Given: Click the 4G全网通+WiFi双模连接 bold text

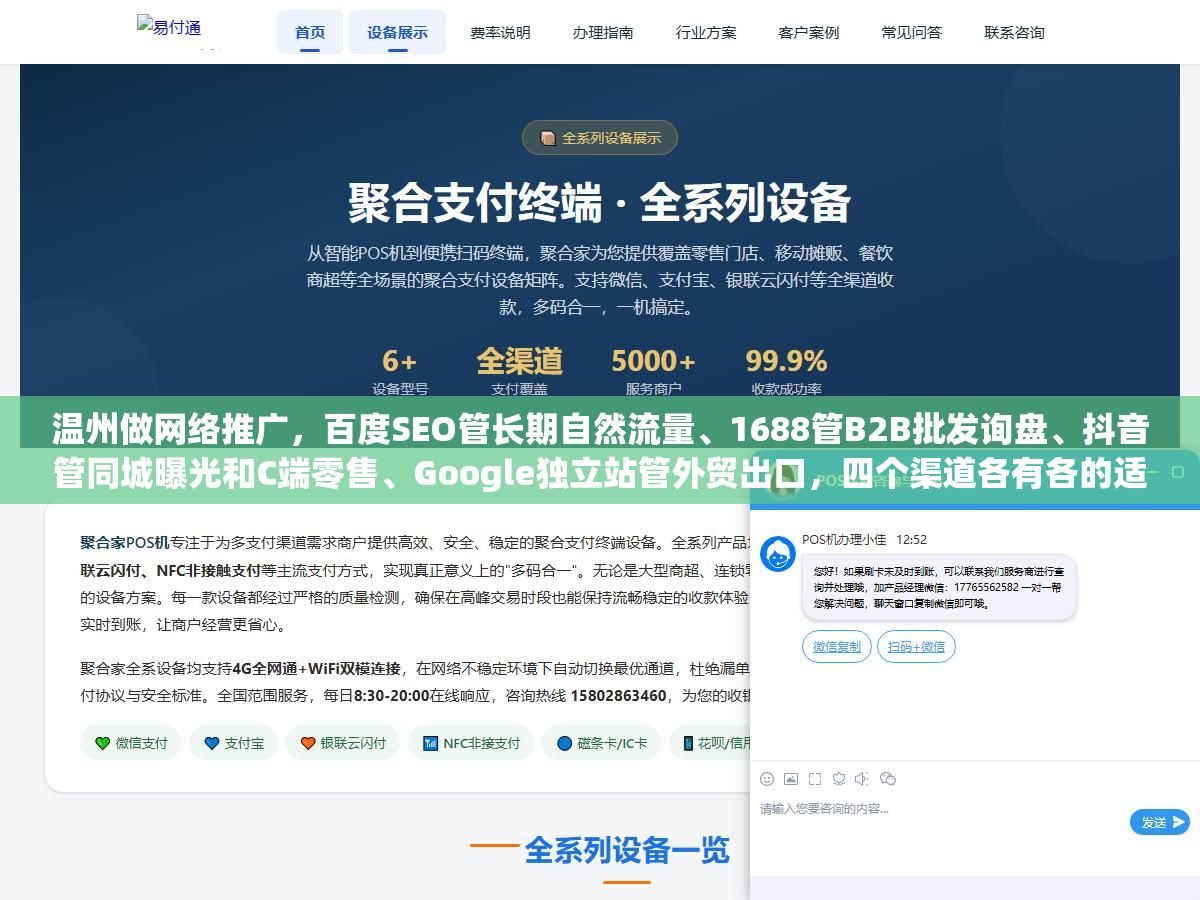Looking at the screenshot, I should (x=316, y=668).
